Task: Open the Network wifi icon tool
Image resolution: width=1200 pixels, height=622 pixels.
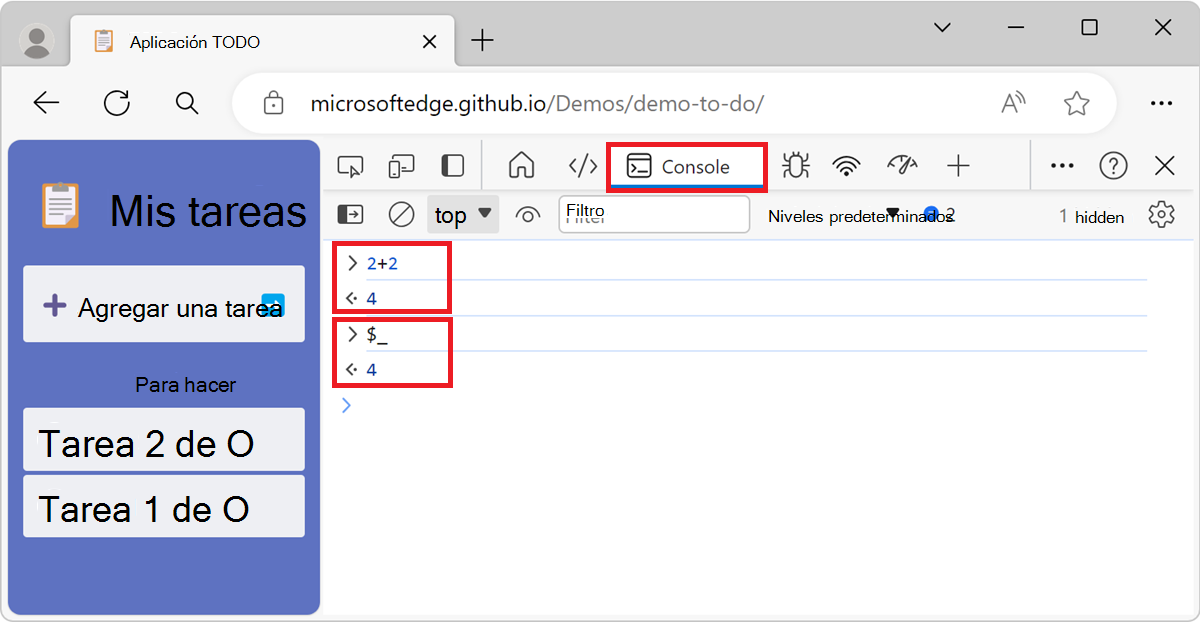Action: [847, 166]
